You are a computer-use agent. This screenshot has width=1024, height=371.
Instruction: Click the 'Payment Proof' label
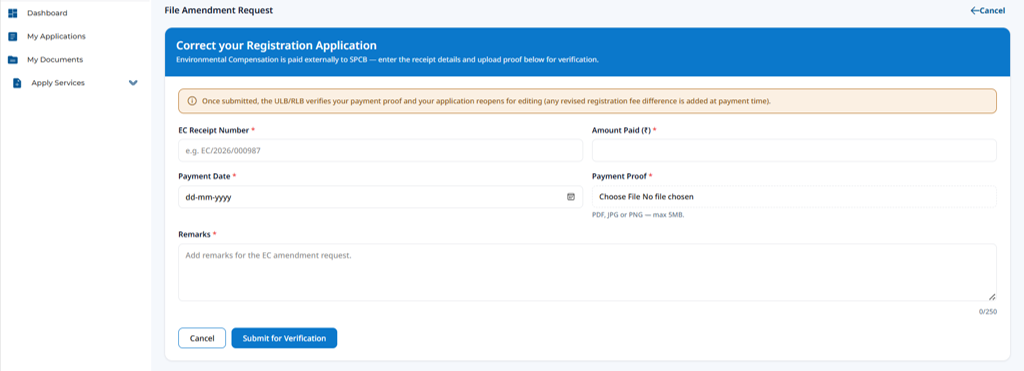click(619, 176)
